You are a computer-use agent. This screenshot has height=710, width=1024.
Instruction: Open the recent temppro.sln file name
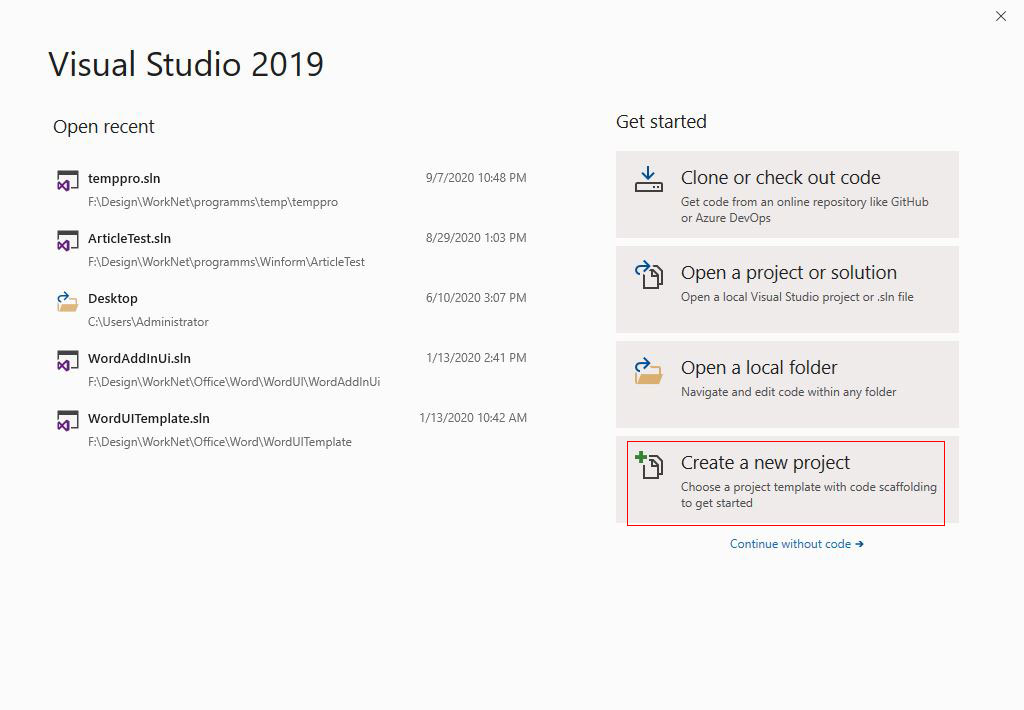(x=124, y=178)
